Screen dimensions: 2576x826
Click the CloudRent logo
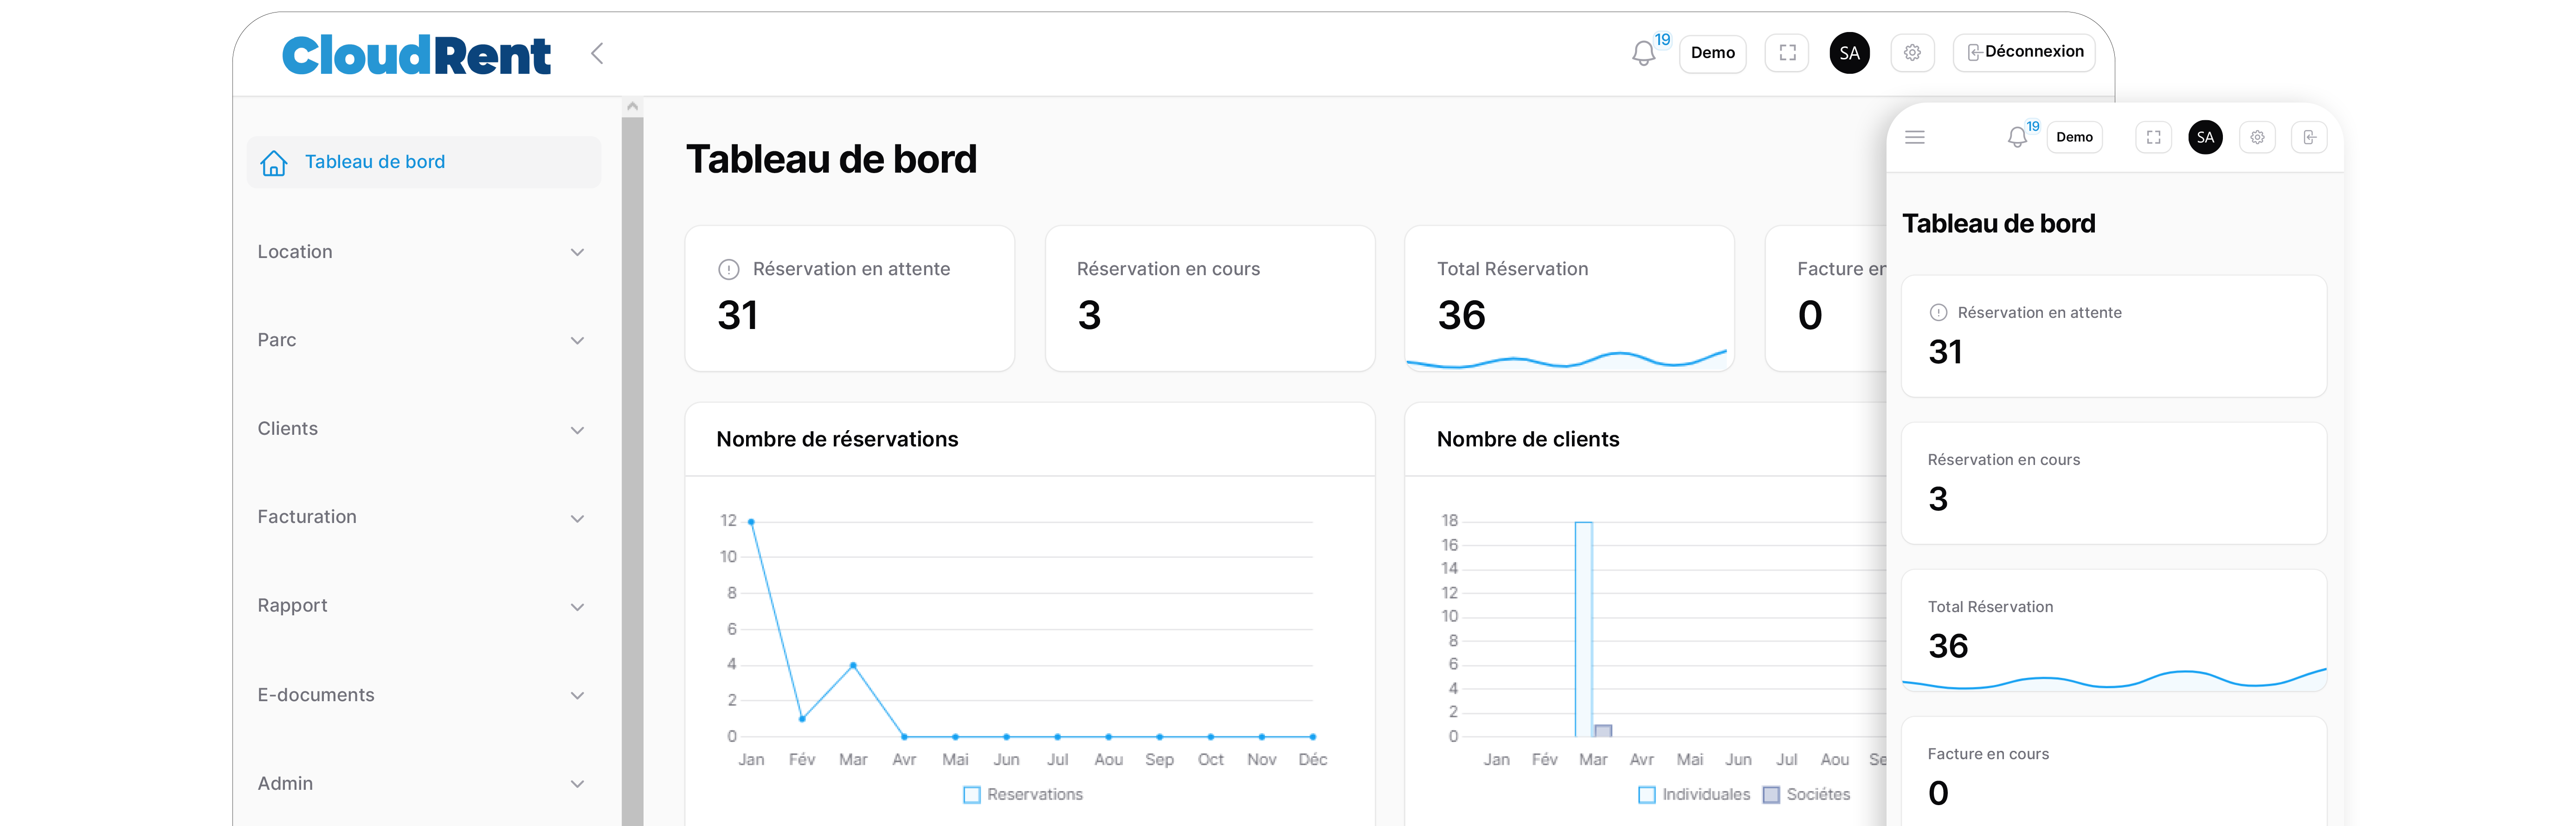pyautogui.click(x=416, y=55)
